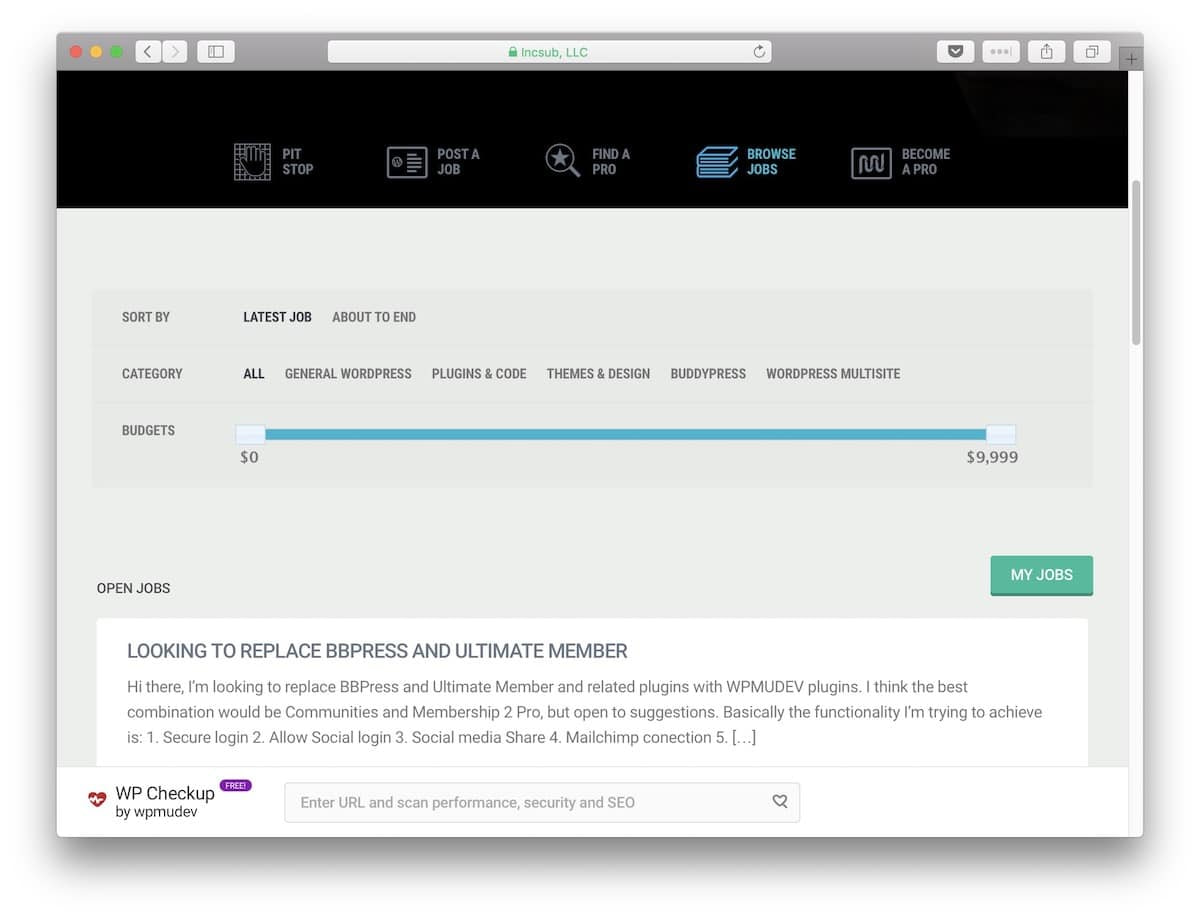Sort by ABOUT TO END
This screenshot has width=1200, height=918.
[374, 317]
